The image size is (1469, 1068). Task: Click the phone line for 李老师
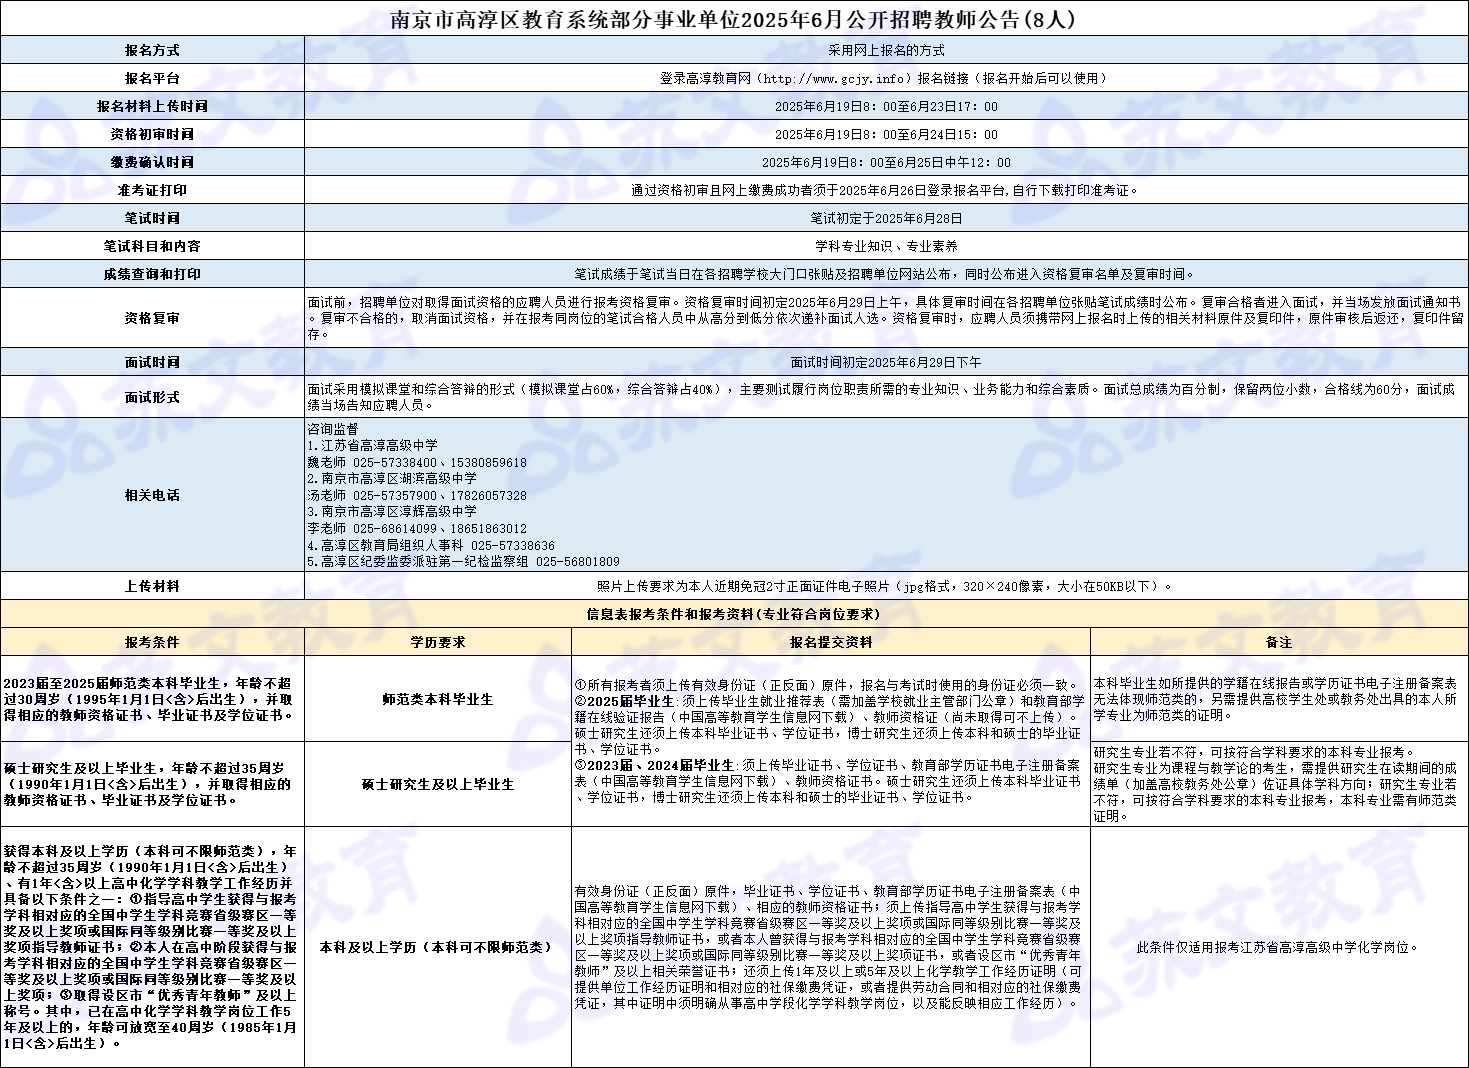tap(417, 529)
